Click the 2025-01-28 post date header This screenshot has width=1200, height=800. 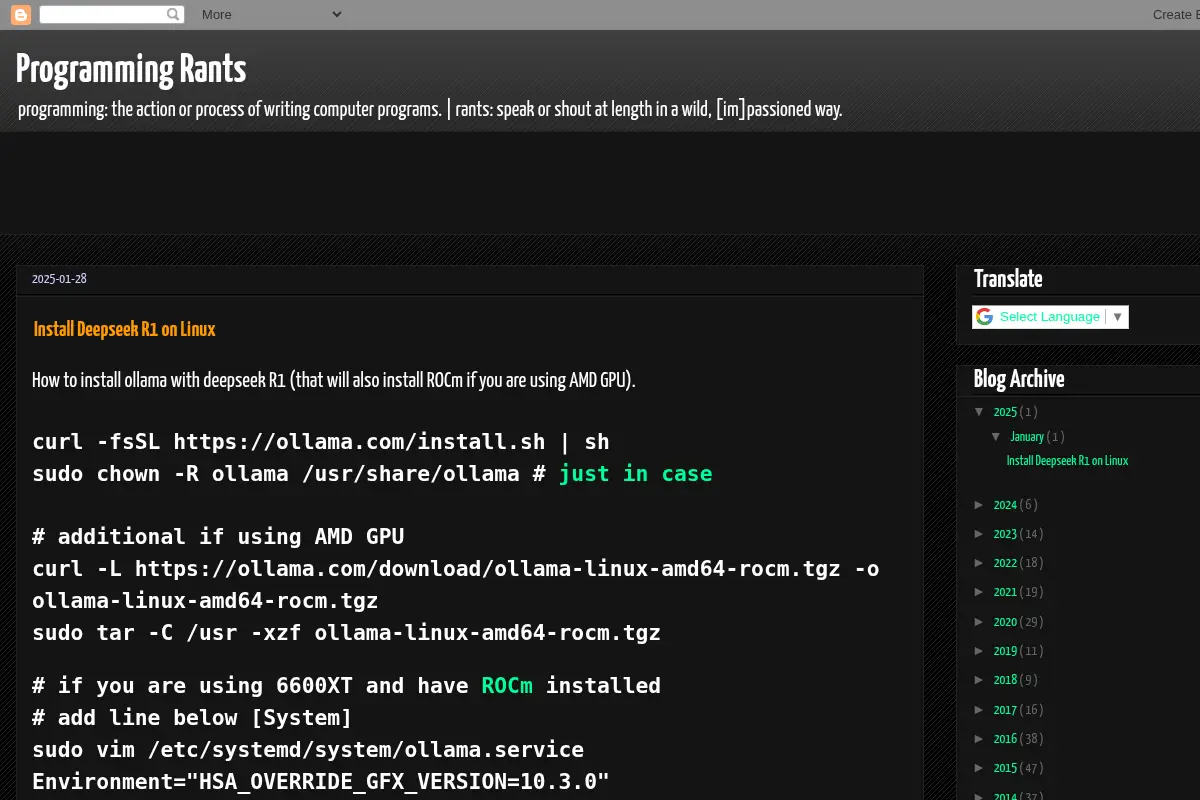point(59,279)
